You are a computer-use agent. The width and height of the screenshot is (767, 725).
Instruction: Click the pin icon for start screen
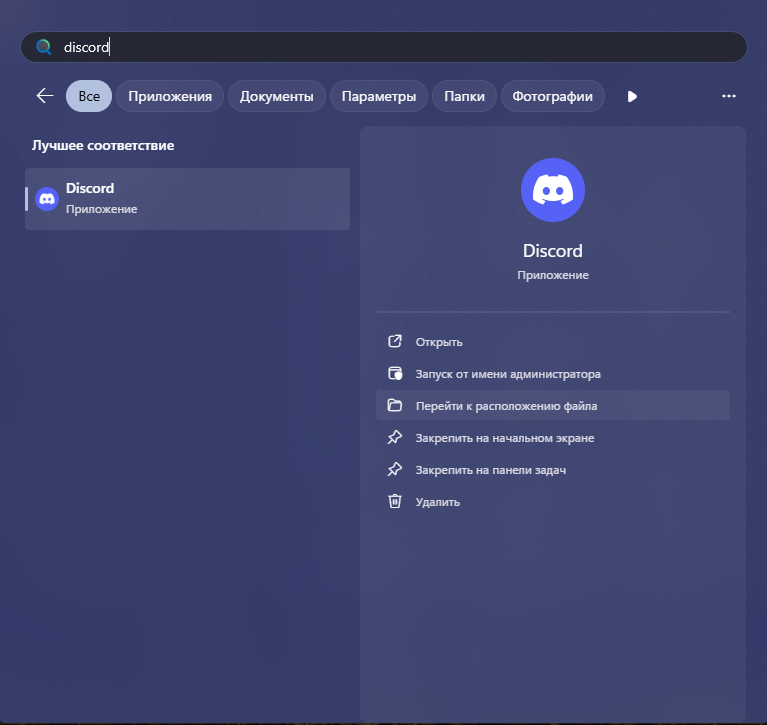pyautogui.click(x=395, y=437)
